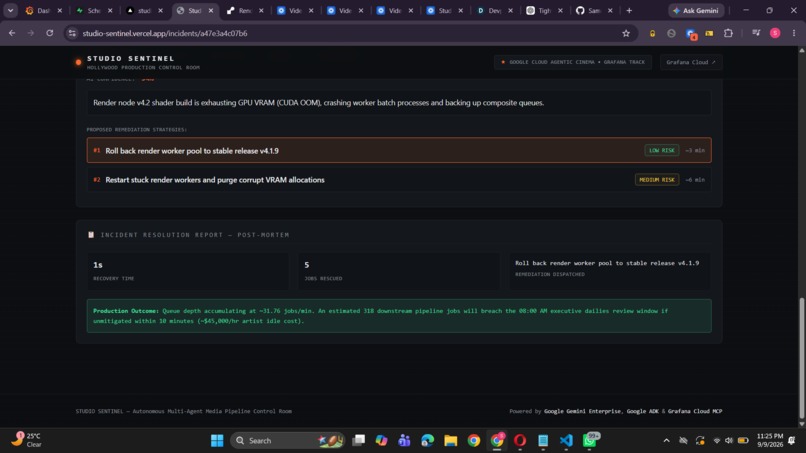Viewport: 806px width, 453px height.
Task: Open Microsoft Teams from the taskbar
Action: click(404, 440)
